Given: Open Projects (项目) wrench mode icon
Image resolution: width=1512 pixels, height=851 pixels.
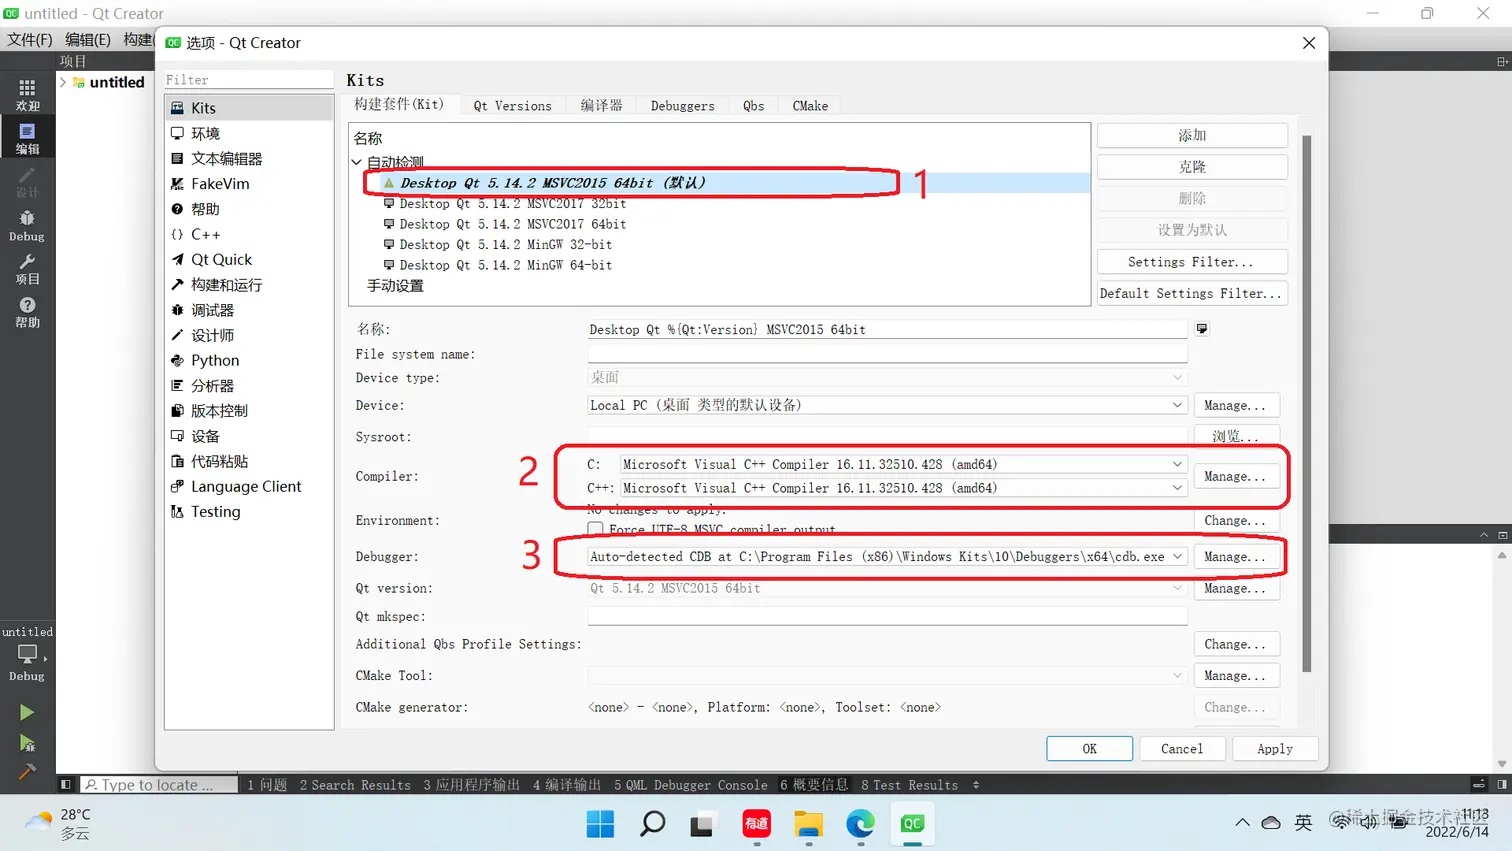Looking at the screenshot, I should pyautogui.click(x=27, y=269).
